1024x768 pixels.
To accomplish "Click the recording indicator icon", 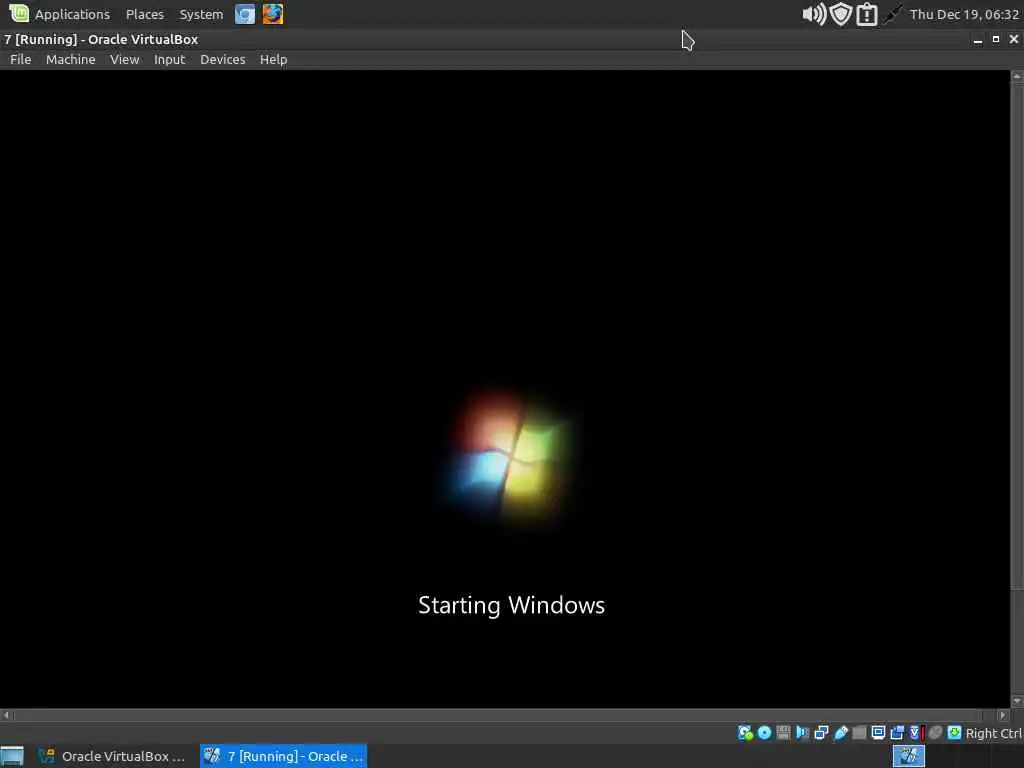I will click(897, 733).
